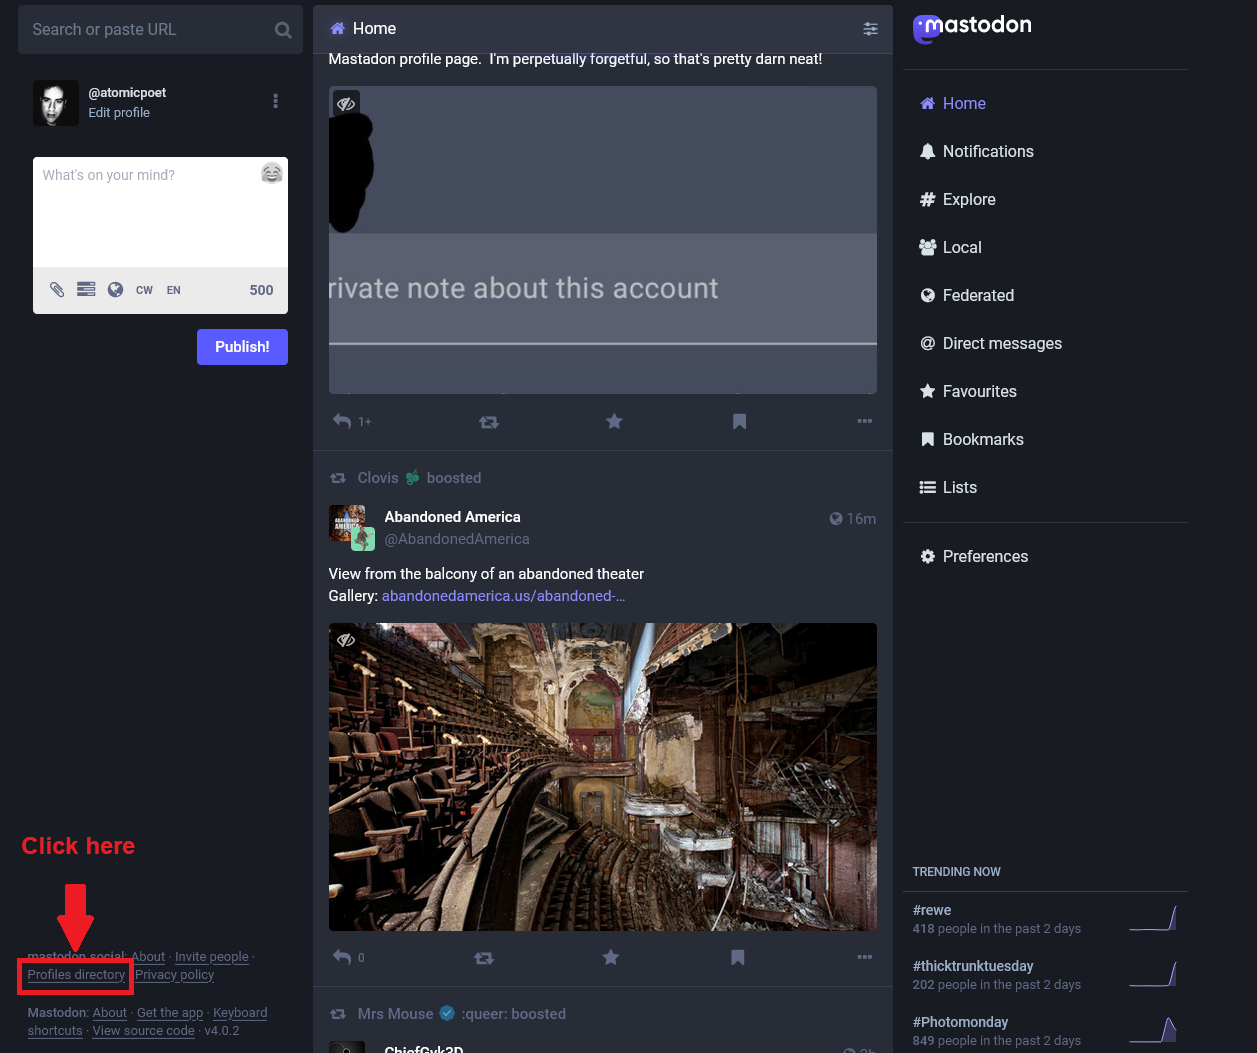The image size is (1257, 1053).
Task: Open the Profiles directory link
Action: pos(76,975)
